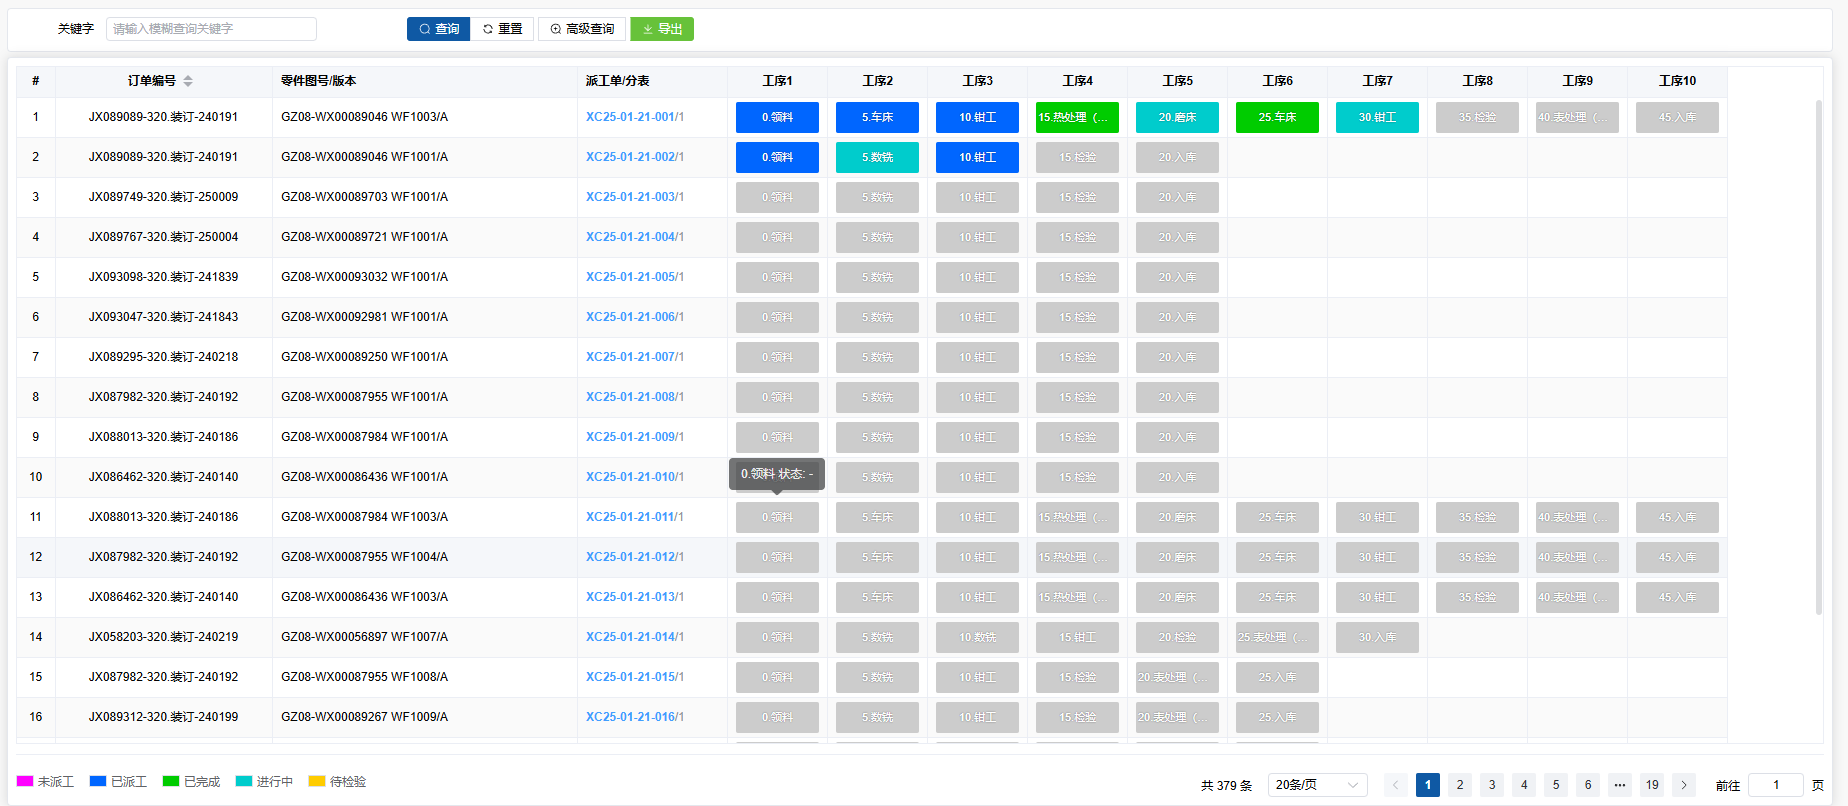This screenshot has width=1848, height=806.
Task: Click the pagination ellipsis for more pages
Action: (1620, 785)
